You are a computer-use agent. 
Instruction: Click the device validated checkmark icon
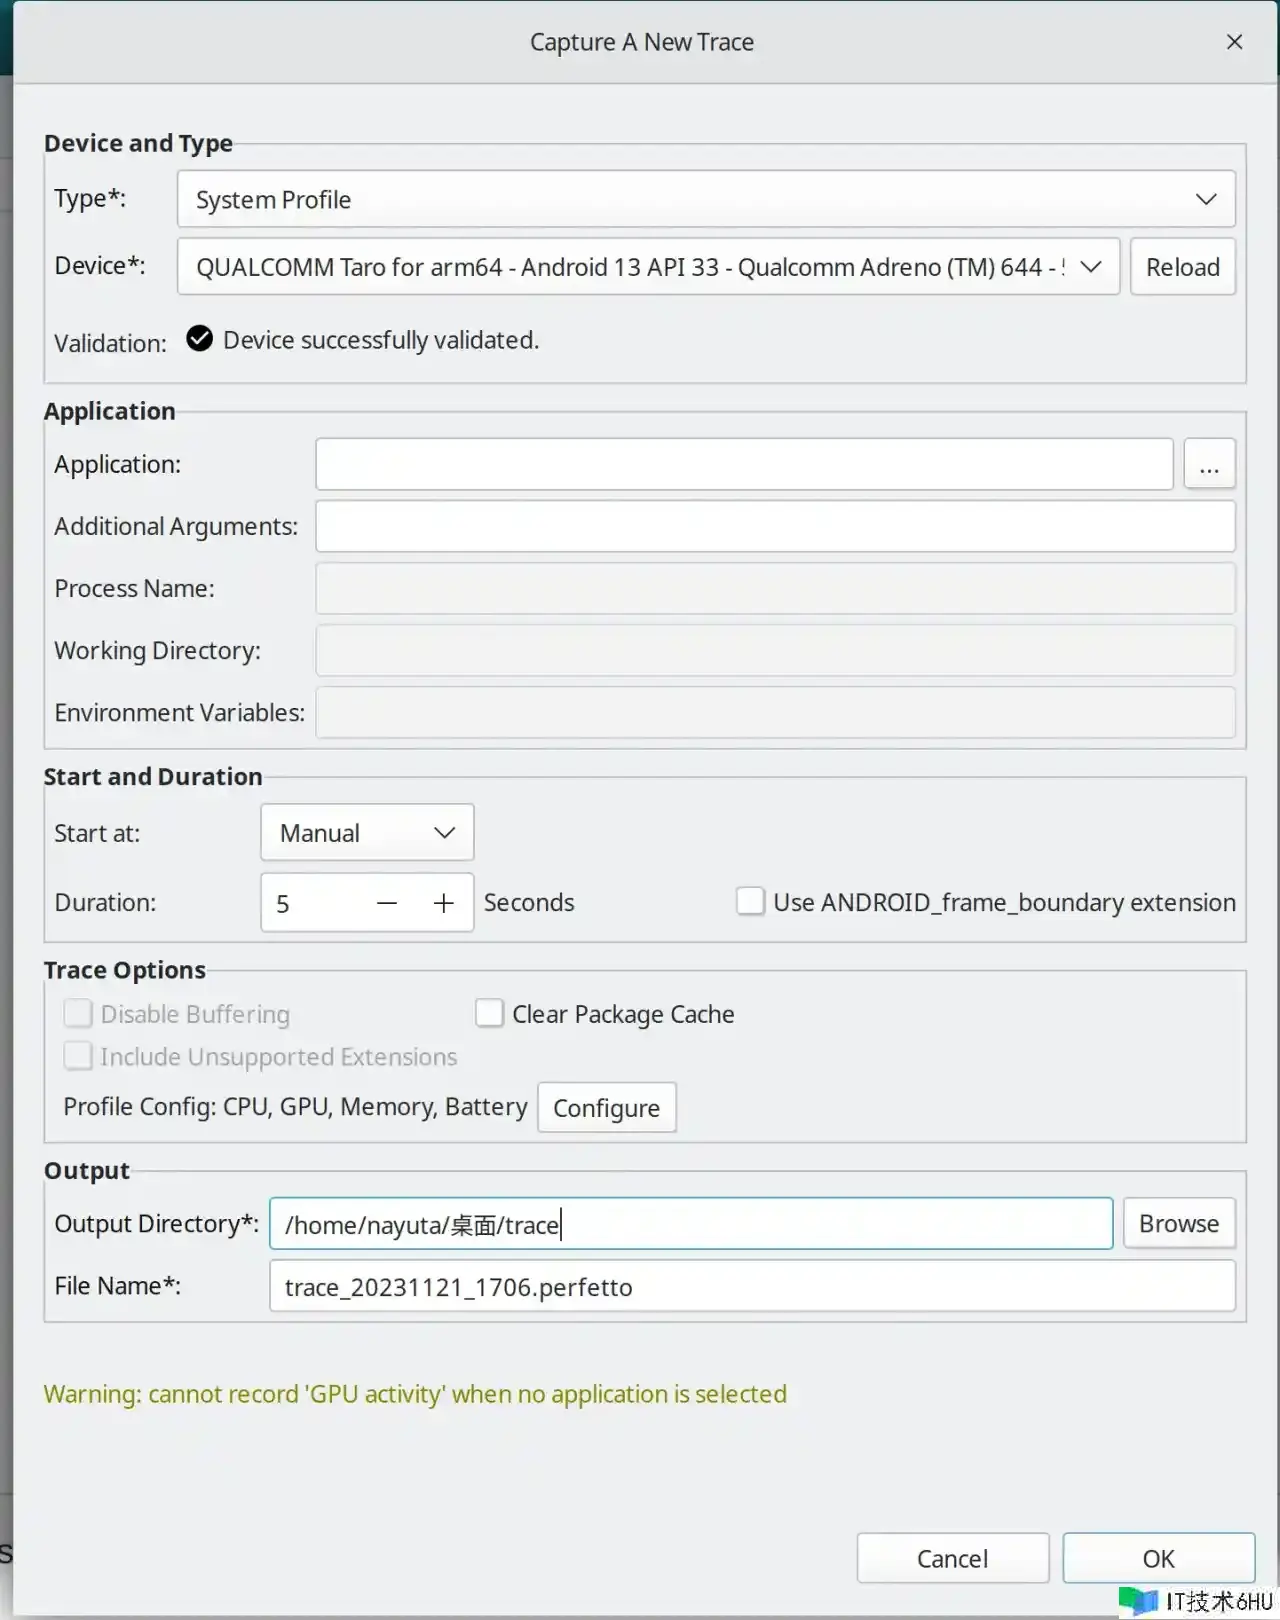coord(200,339)
